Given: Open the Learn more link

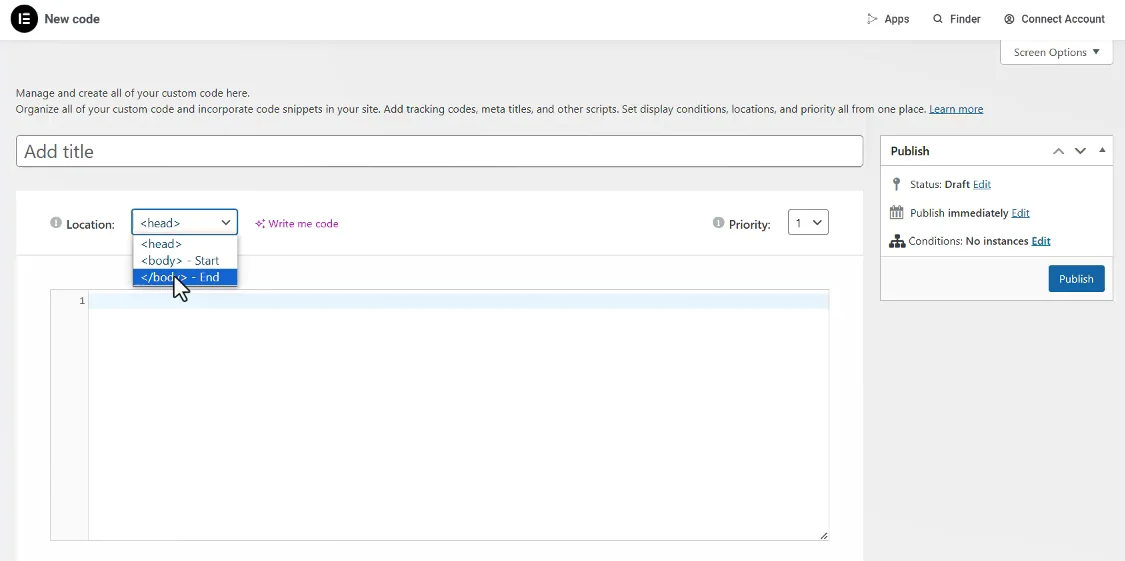Looking at the screenshot, I should pyautogui.click(x=956, y=109).
